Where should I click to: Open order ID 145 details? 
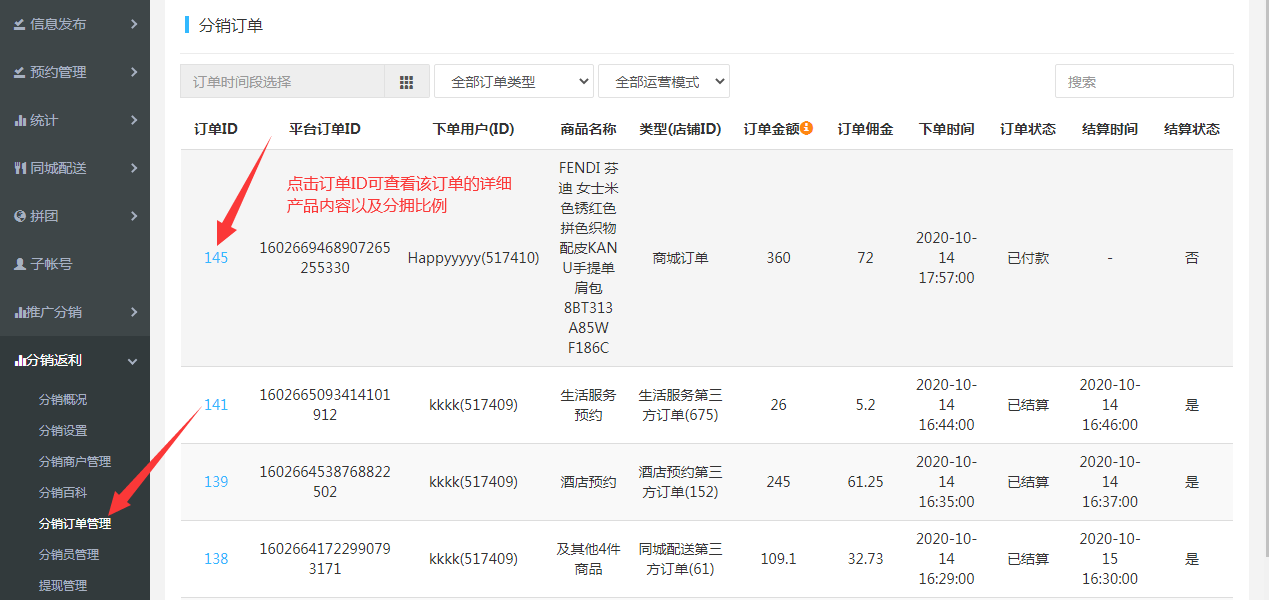click(216, 258)
